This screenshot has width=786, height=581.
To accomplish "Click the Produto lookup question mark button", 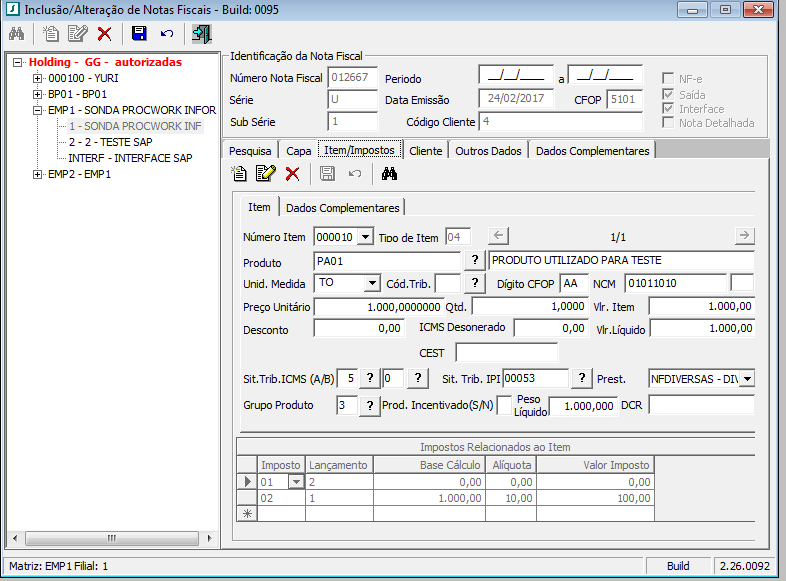I will click(475, 260).
